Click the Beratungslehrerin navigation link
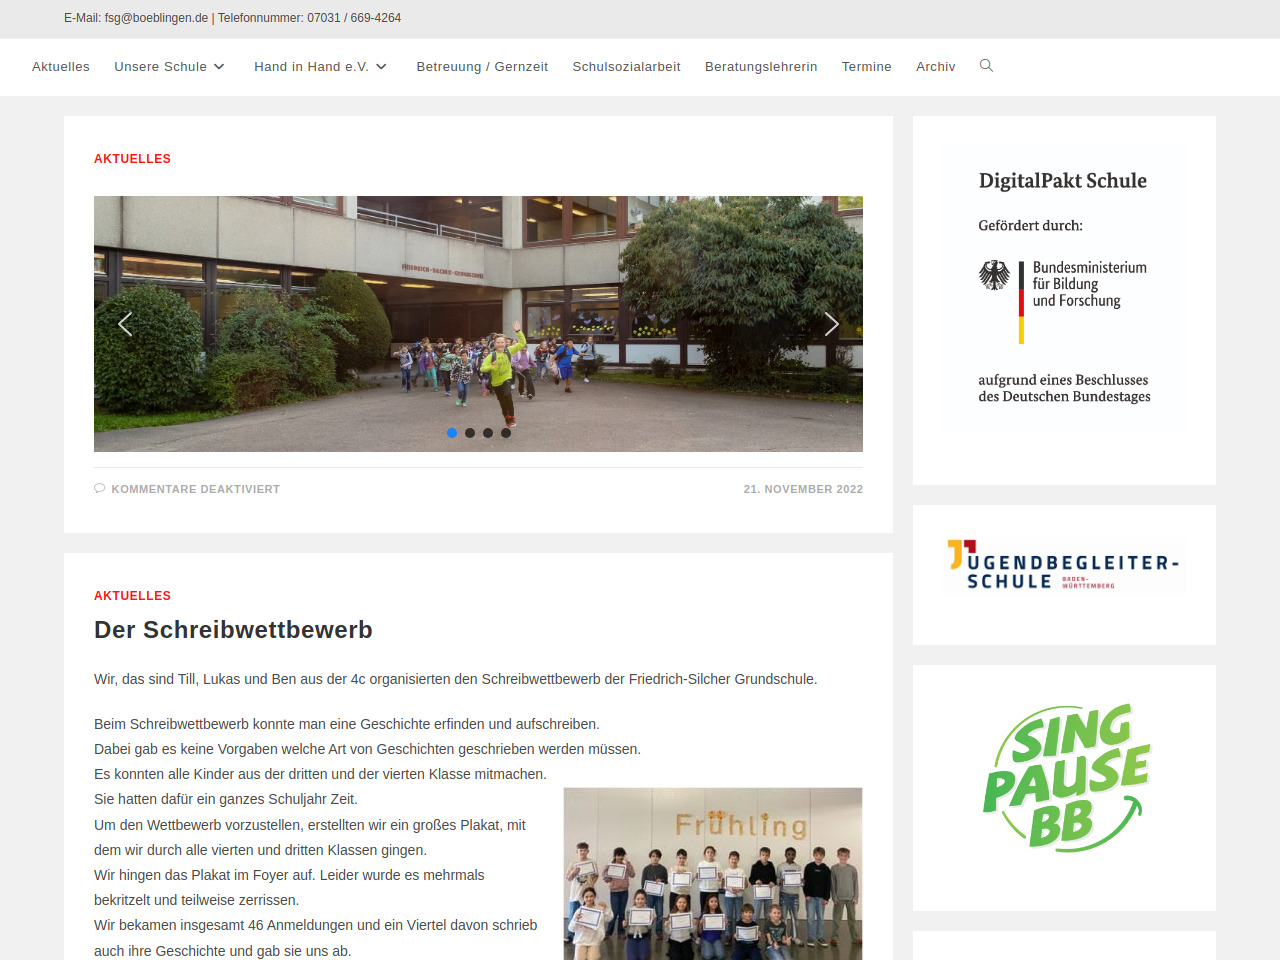The image size is (1280, 960). point(760,67)
